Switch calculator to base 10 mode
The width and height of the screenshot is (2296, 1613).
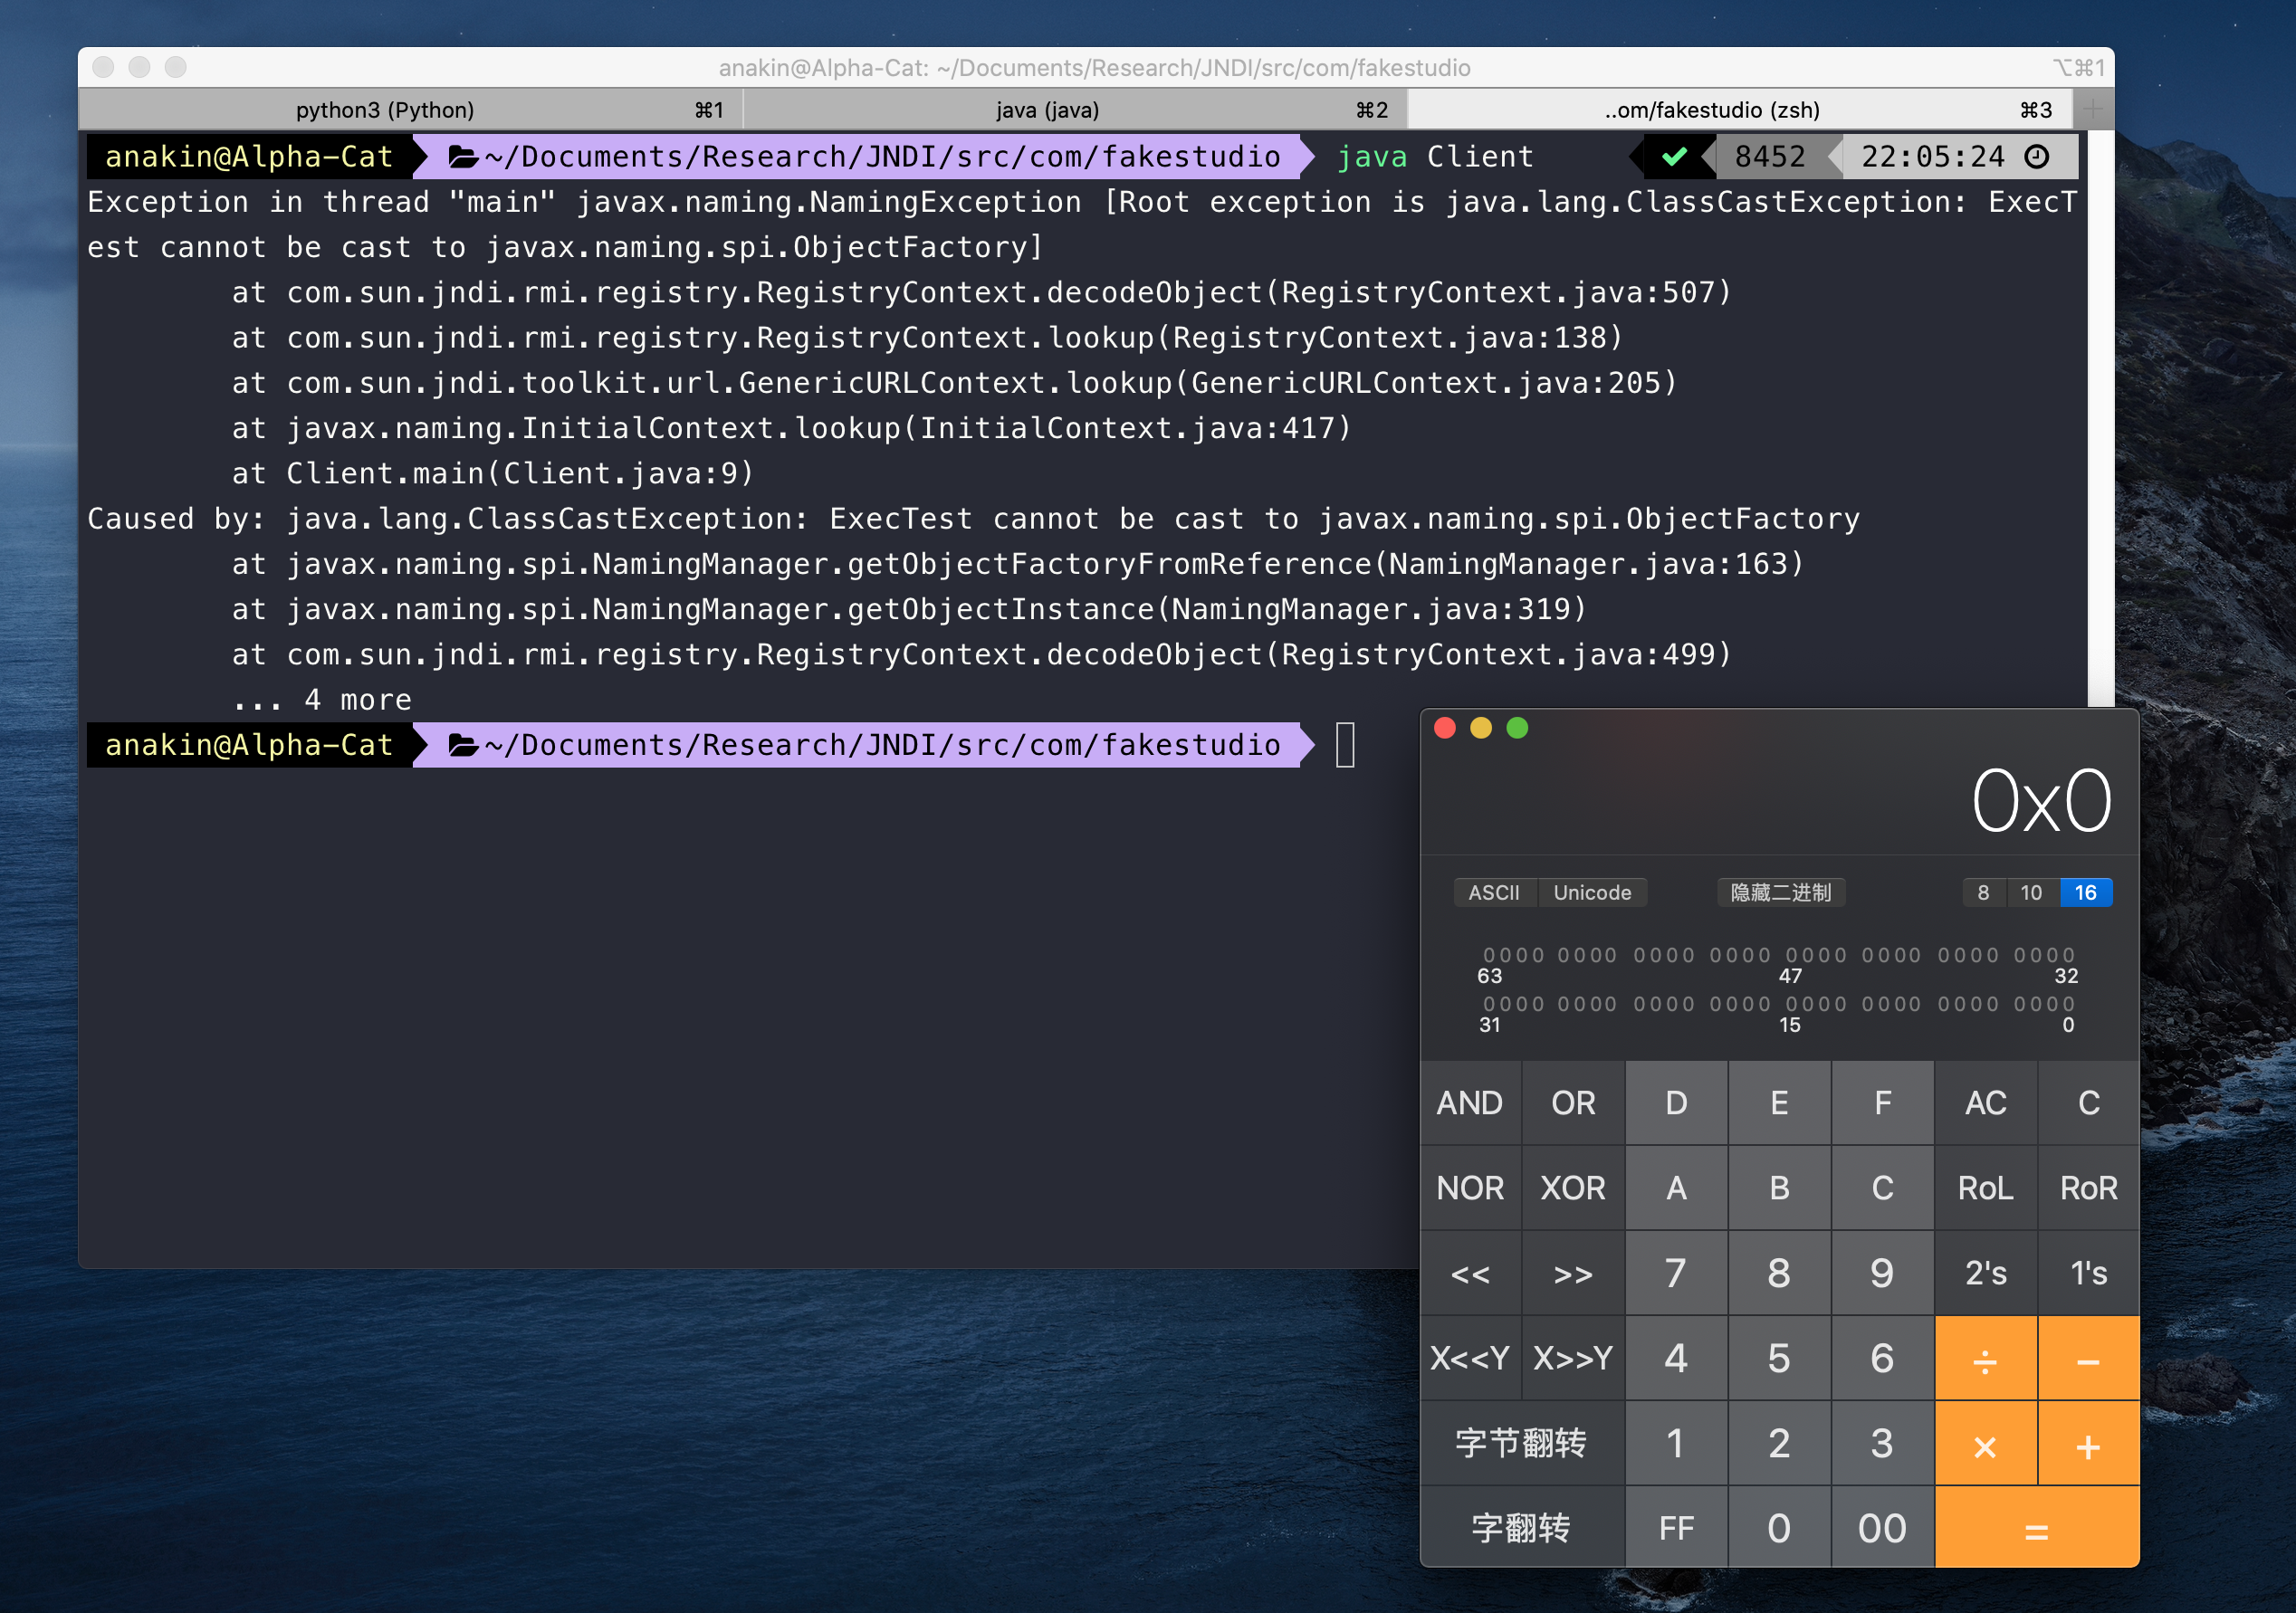point(2031,892)
